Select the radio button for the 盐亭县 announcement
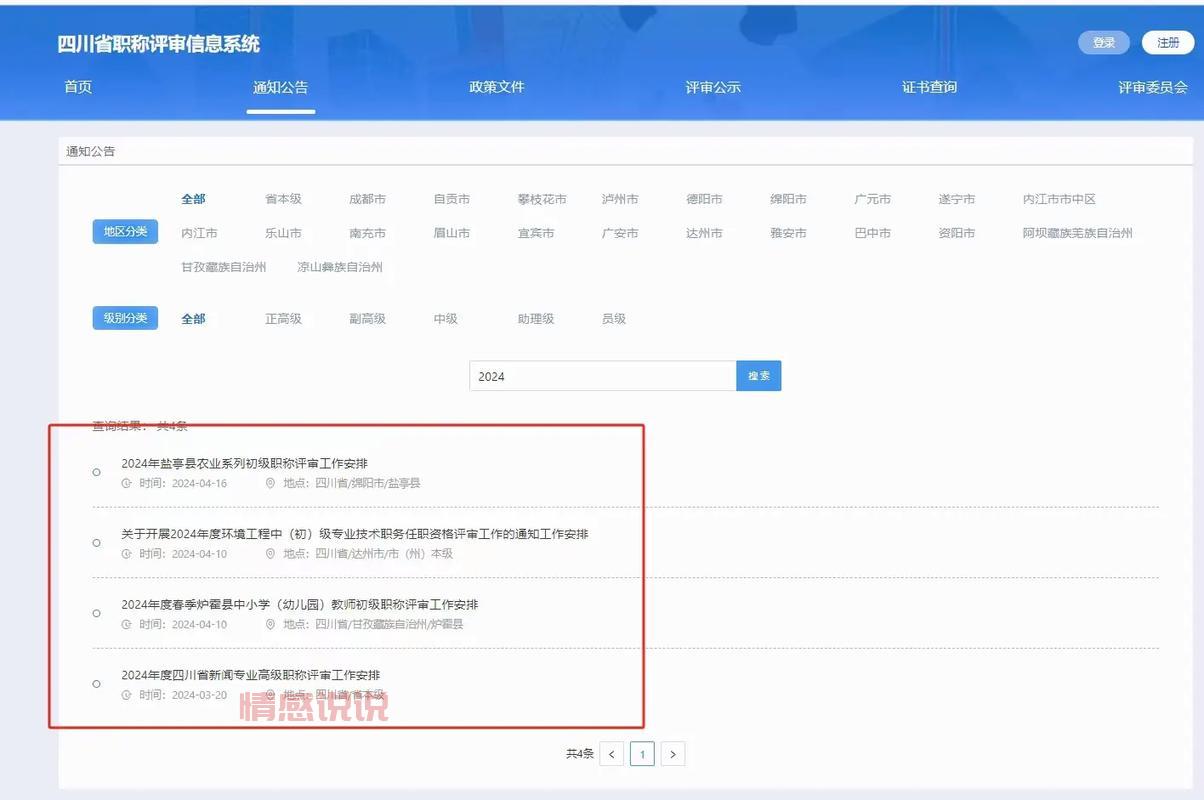The width and height of the screenshot is (1204, 800). [96, 471]
